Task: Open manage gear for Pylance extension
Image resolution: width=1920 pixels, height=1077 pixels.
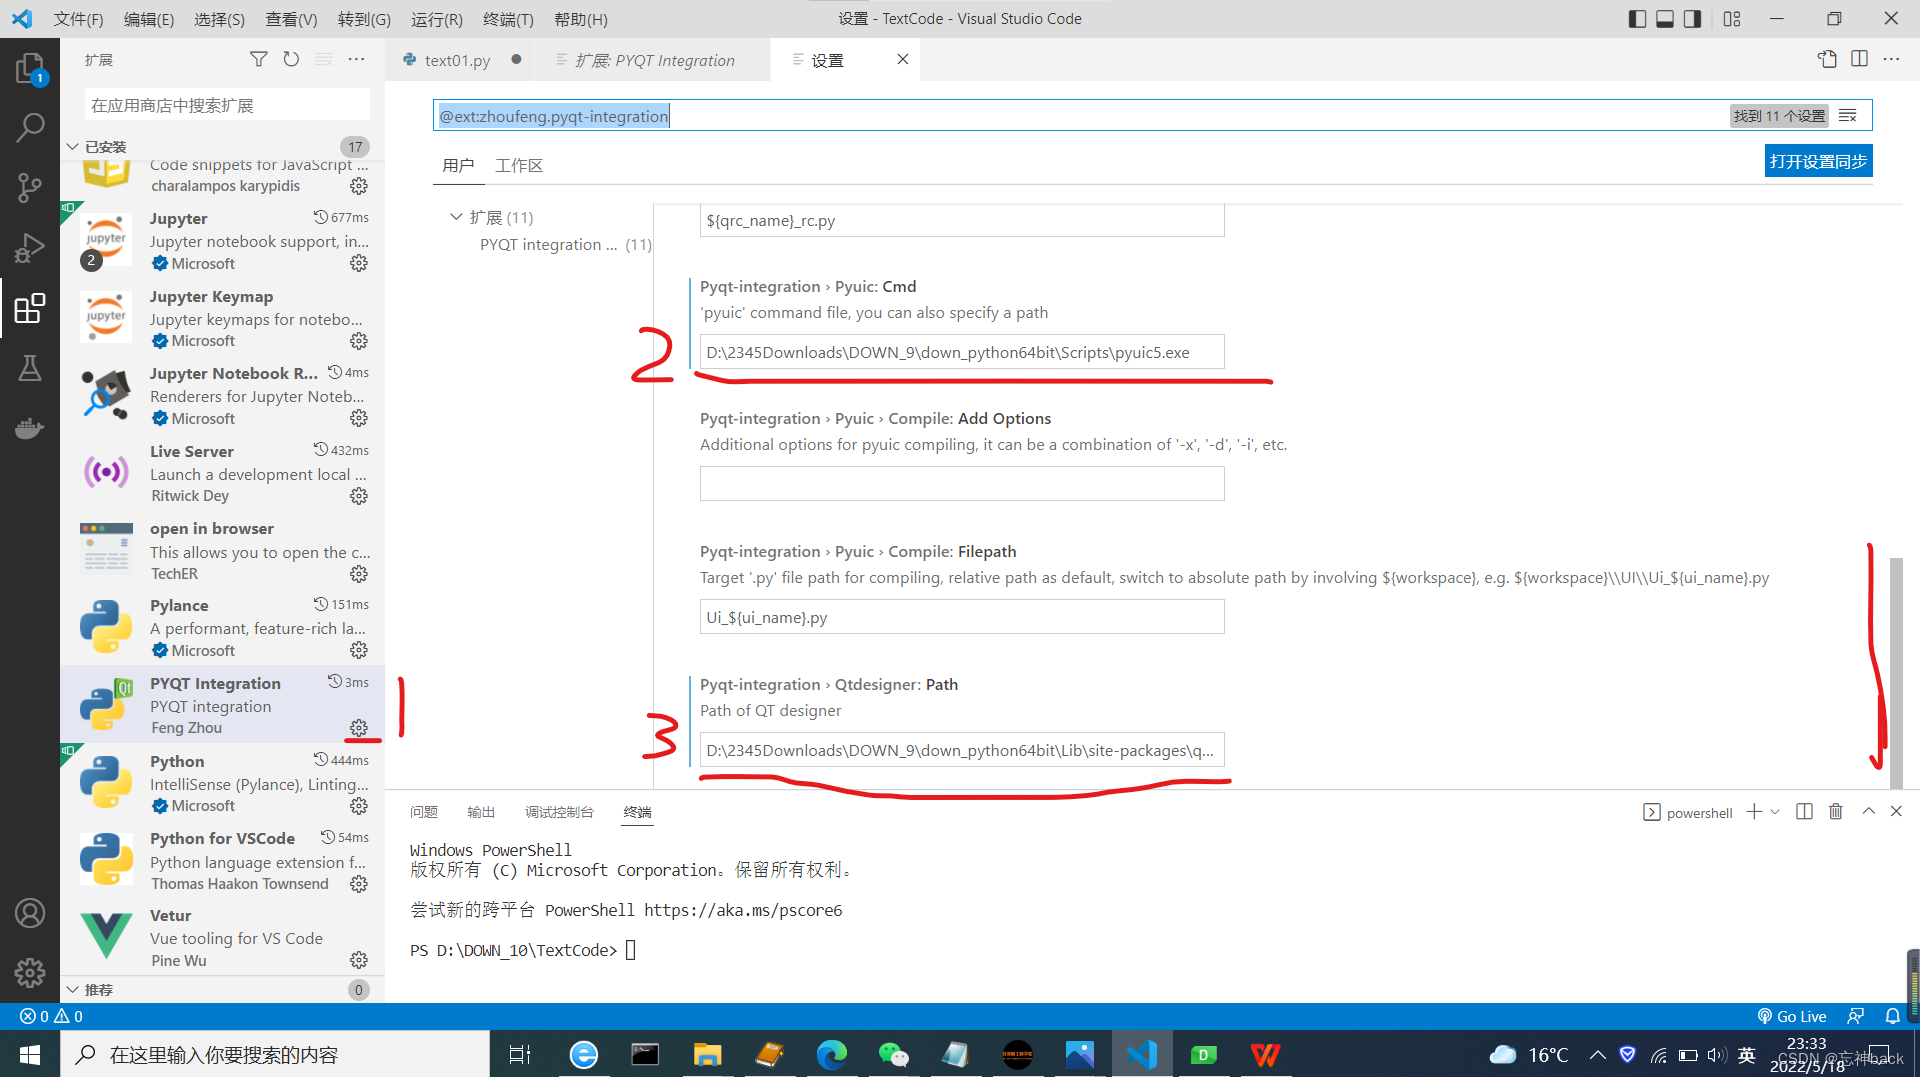Action: coord(359,650)
